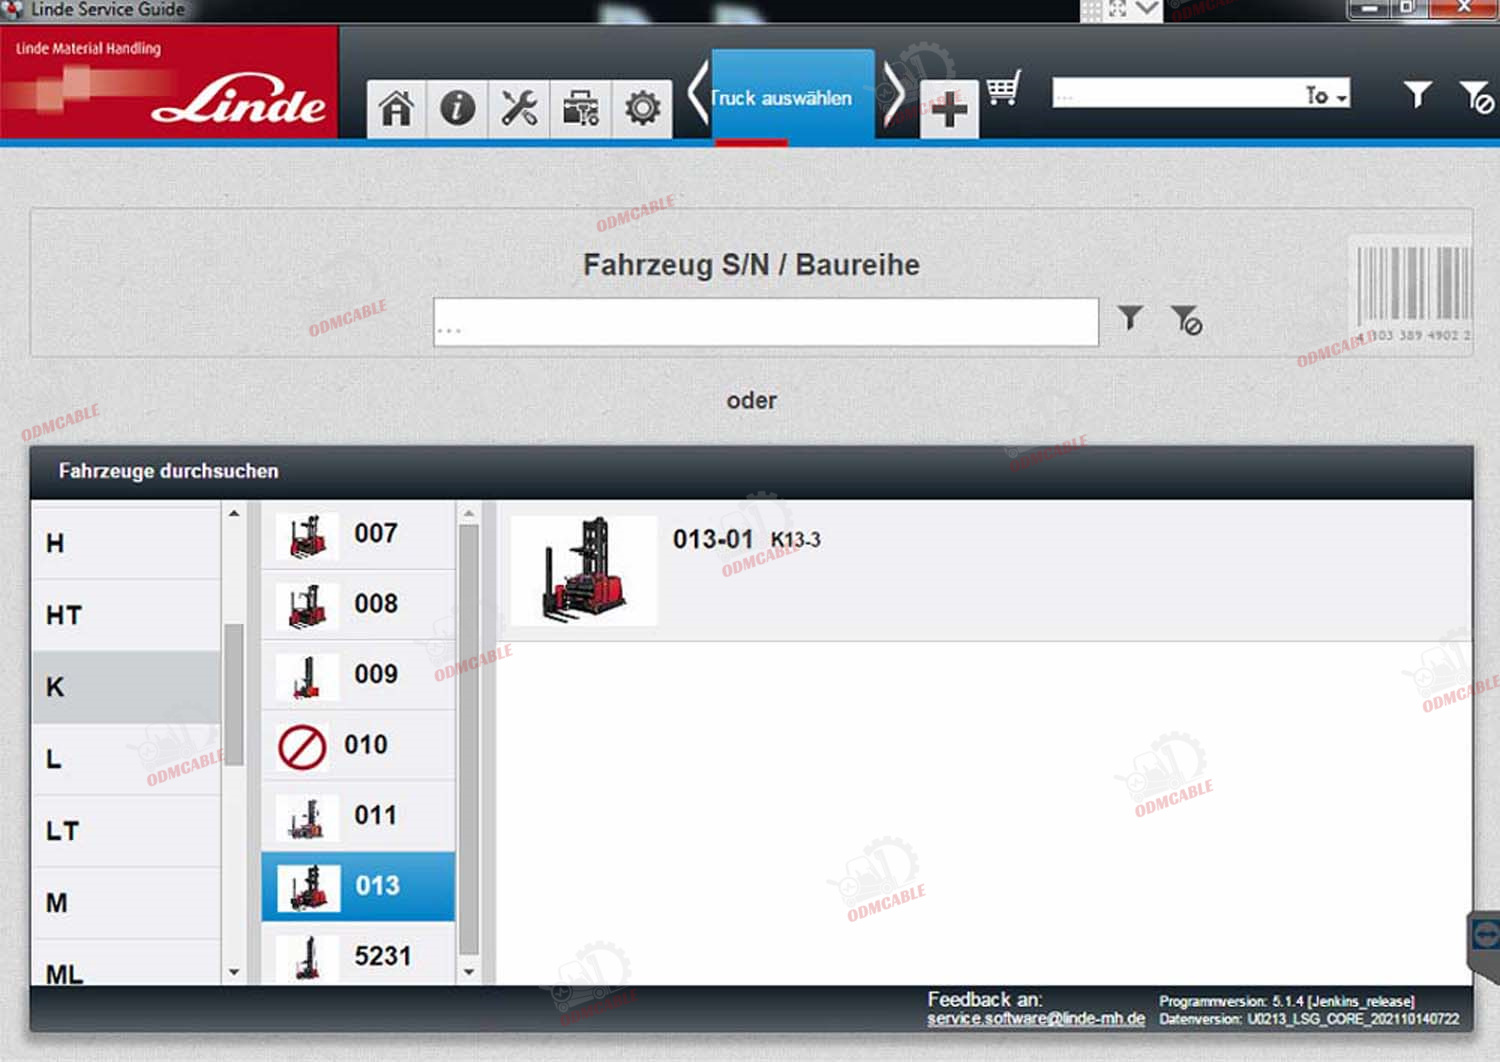
Task: Select truck category H
Action: click(126, 543)
